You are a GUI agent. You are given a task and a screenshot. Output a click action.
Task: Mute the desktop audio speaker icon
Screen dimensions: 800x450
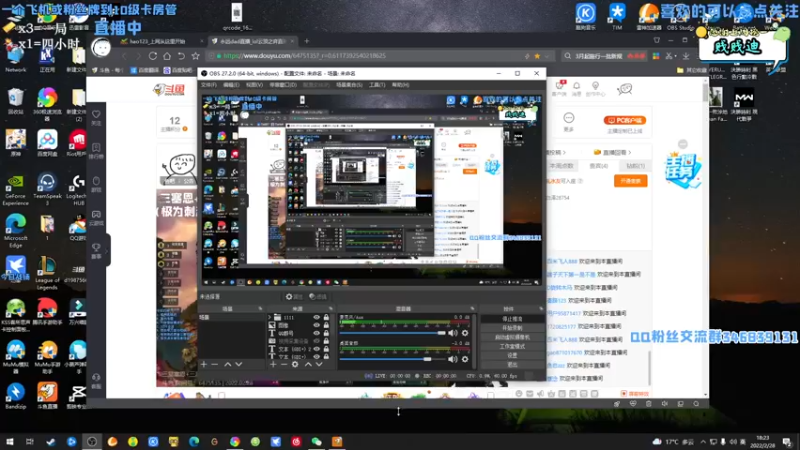[453, 359]
